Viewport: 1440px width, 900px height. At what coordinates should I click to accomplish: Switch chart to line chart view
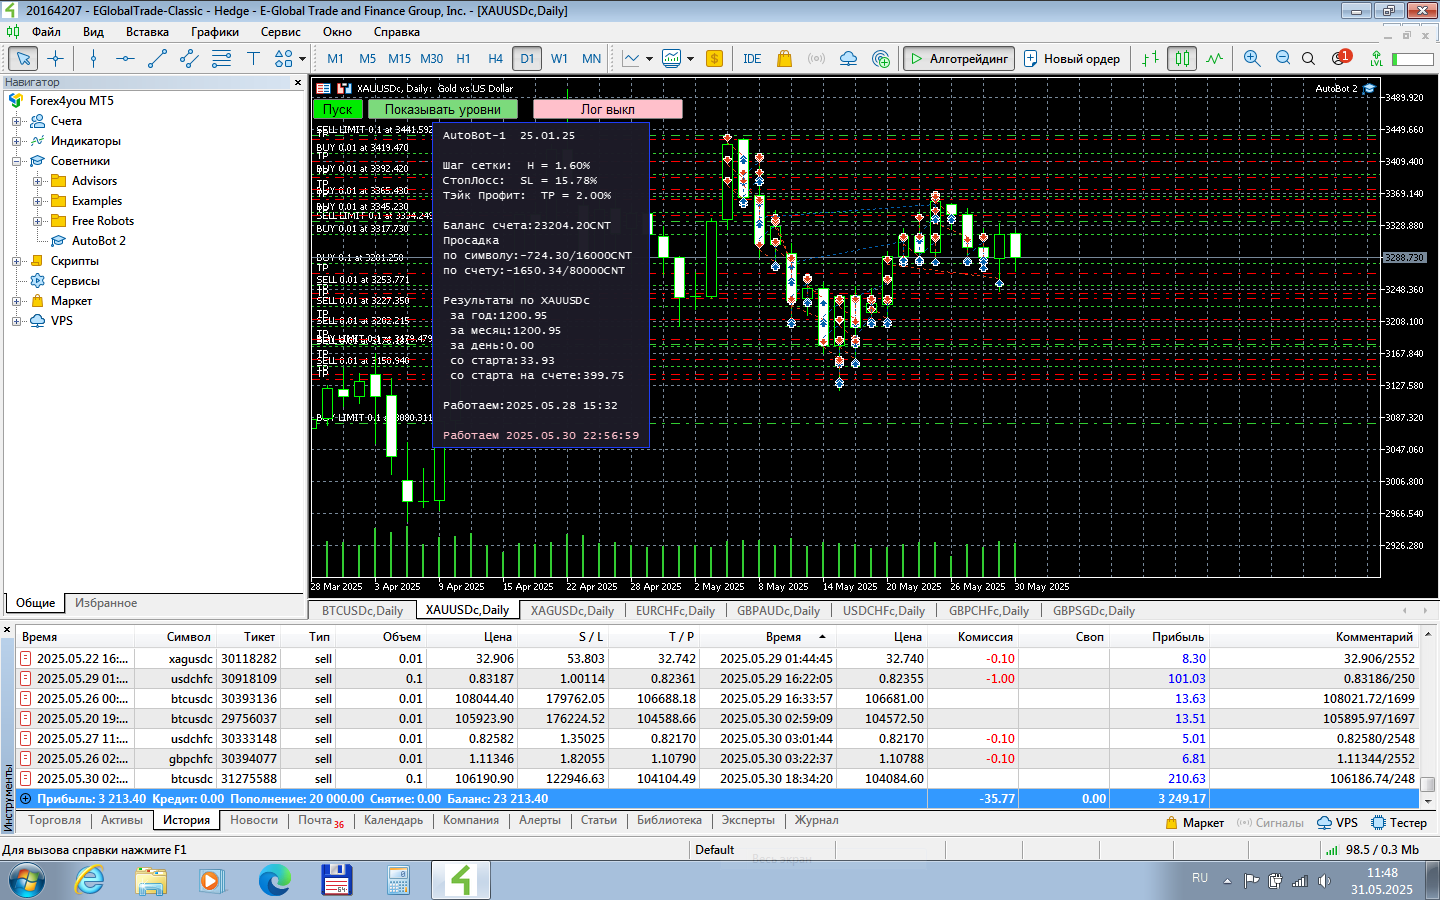(x=1214, y=59)
